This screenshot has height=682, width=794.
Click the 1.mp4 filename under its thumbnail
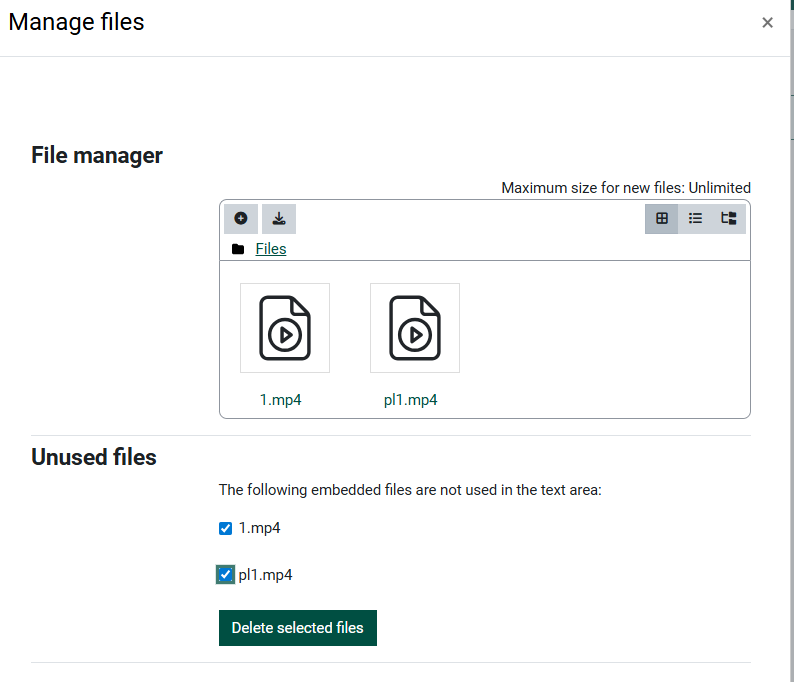pos(281,400)
